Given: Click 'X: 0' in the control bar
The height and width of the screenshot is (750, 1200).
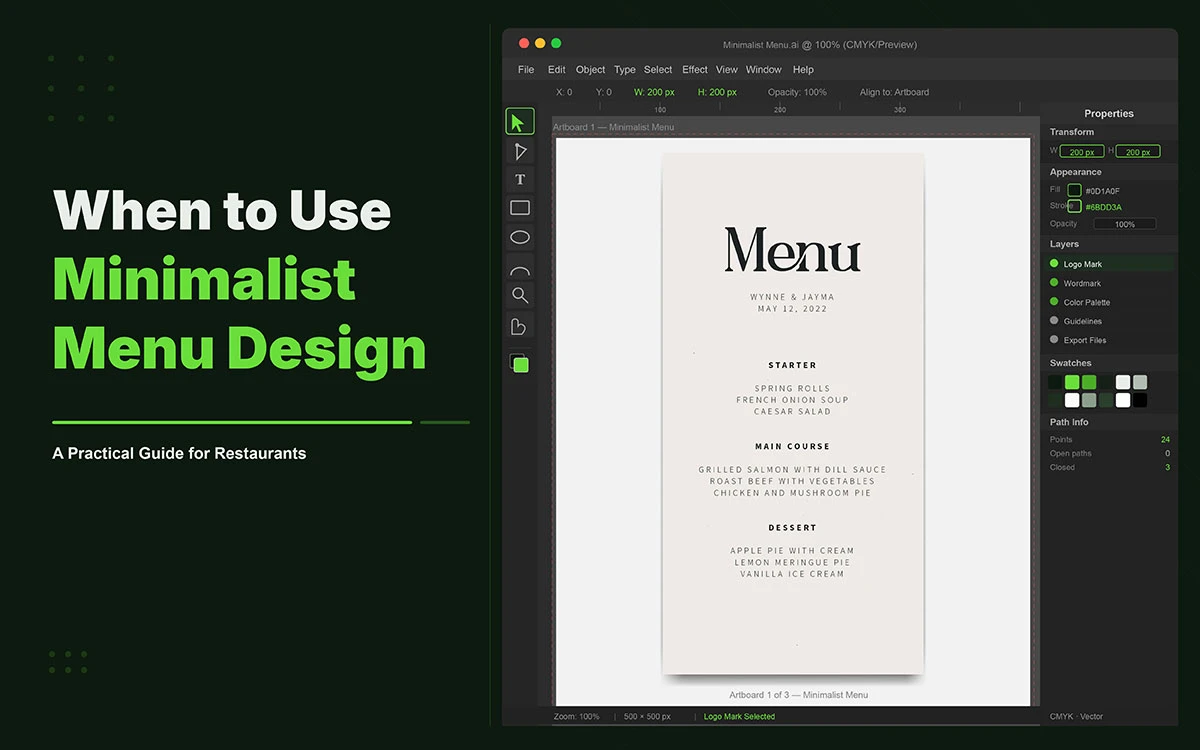Looking at the screenshot, I should pyautogui.click(x=564, y=92).
